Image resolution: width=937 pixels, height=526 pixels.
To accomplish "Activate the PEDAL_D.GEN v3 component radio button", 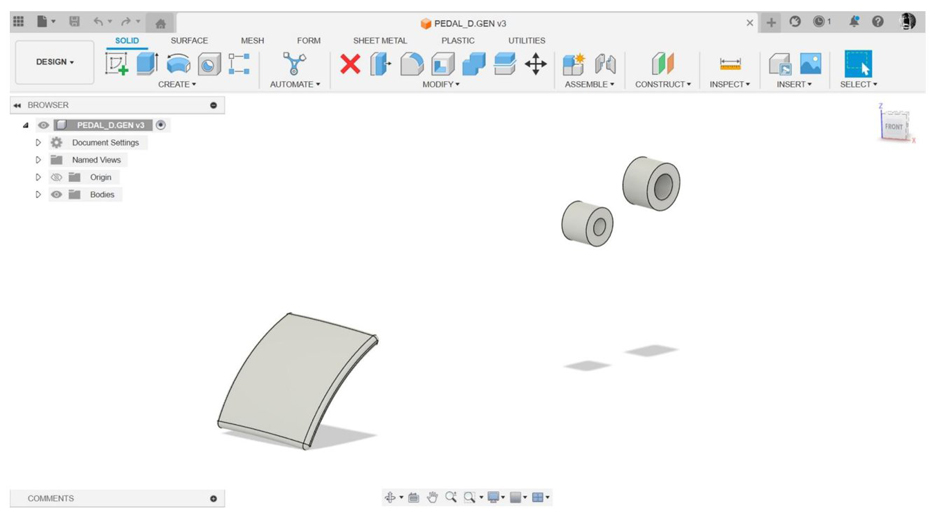I will [161, 125].
